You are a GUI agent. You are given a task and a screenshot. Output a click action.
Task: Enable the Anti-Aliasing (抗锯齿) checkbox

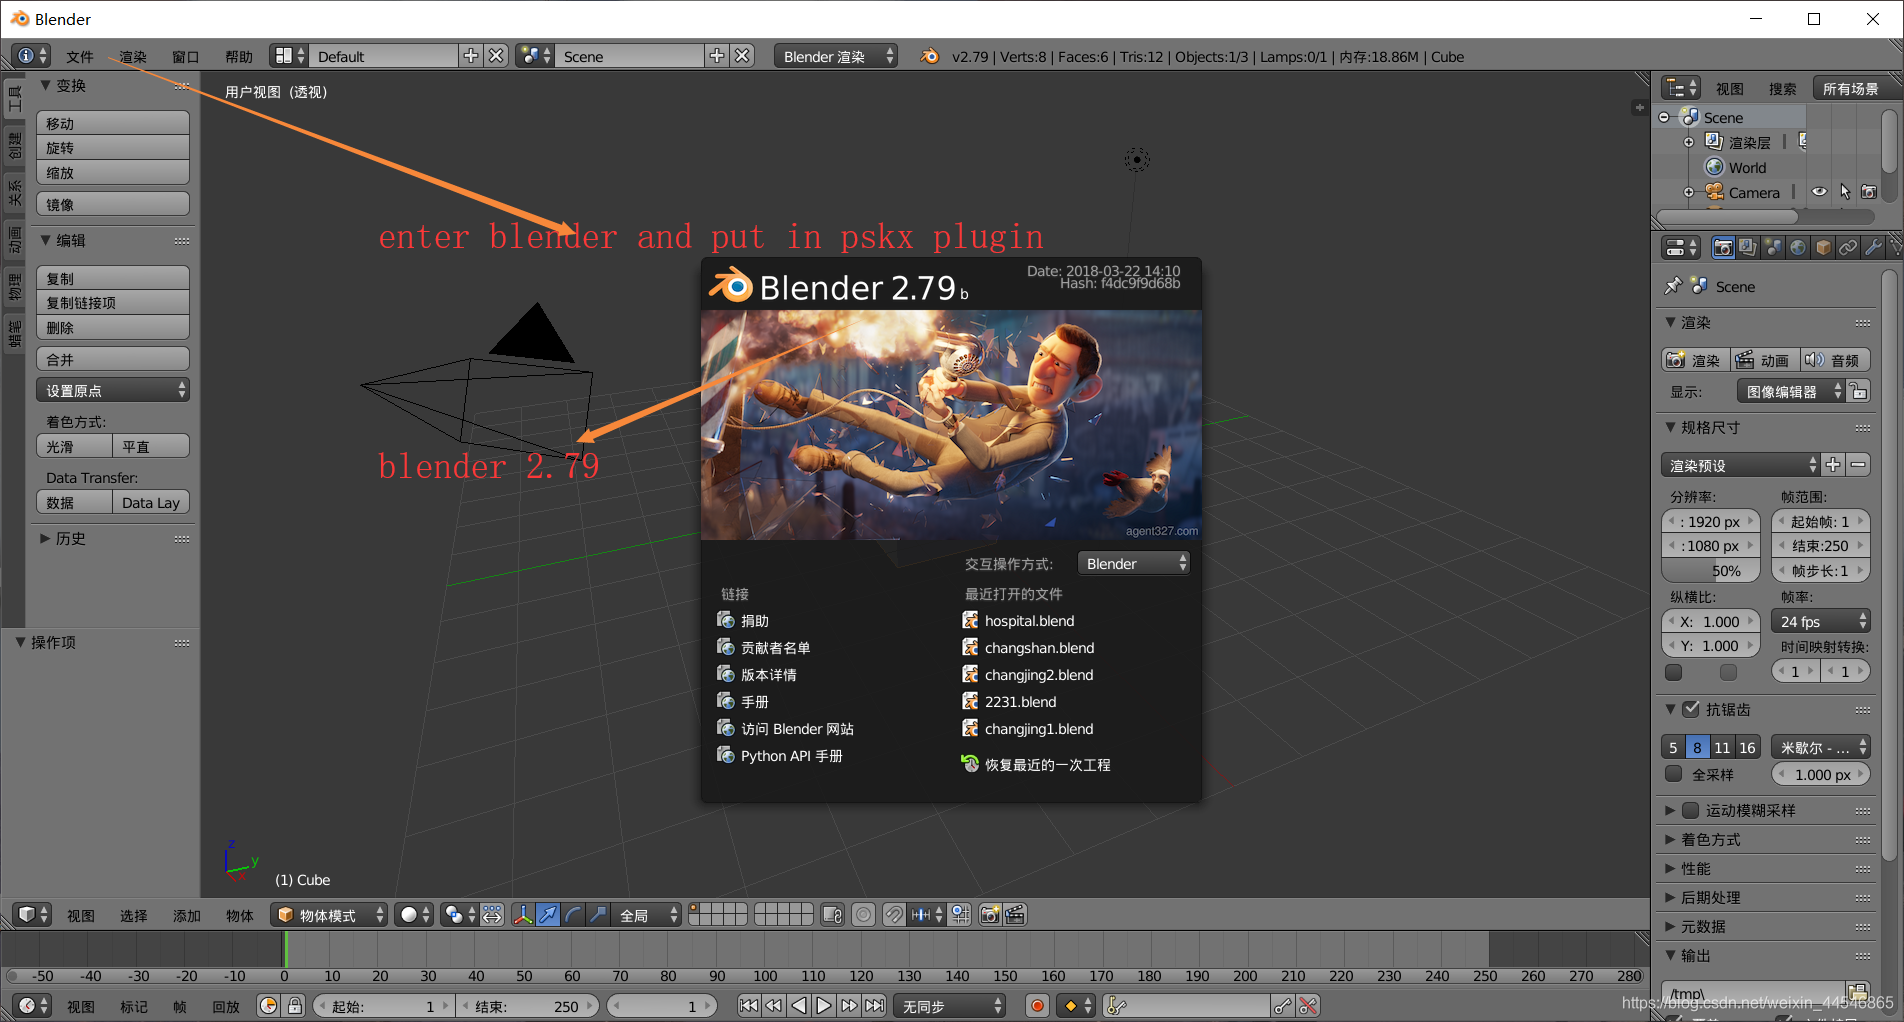click(1691, 709)
